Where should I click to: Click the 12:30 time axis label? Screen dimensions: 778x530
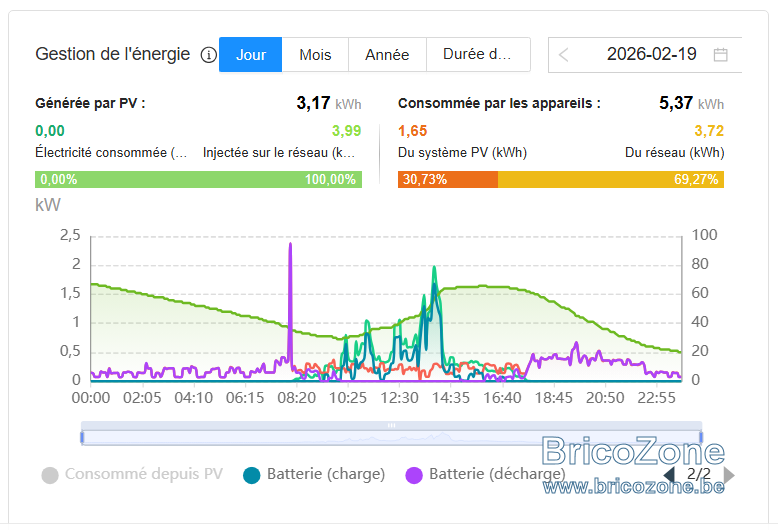(x=399, y=398)
